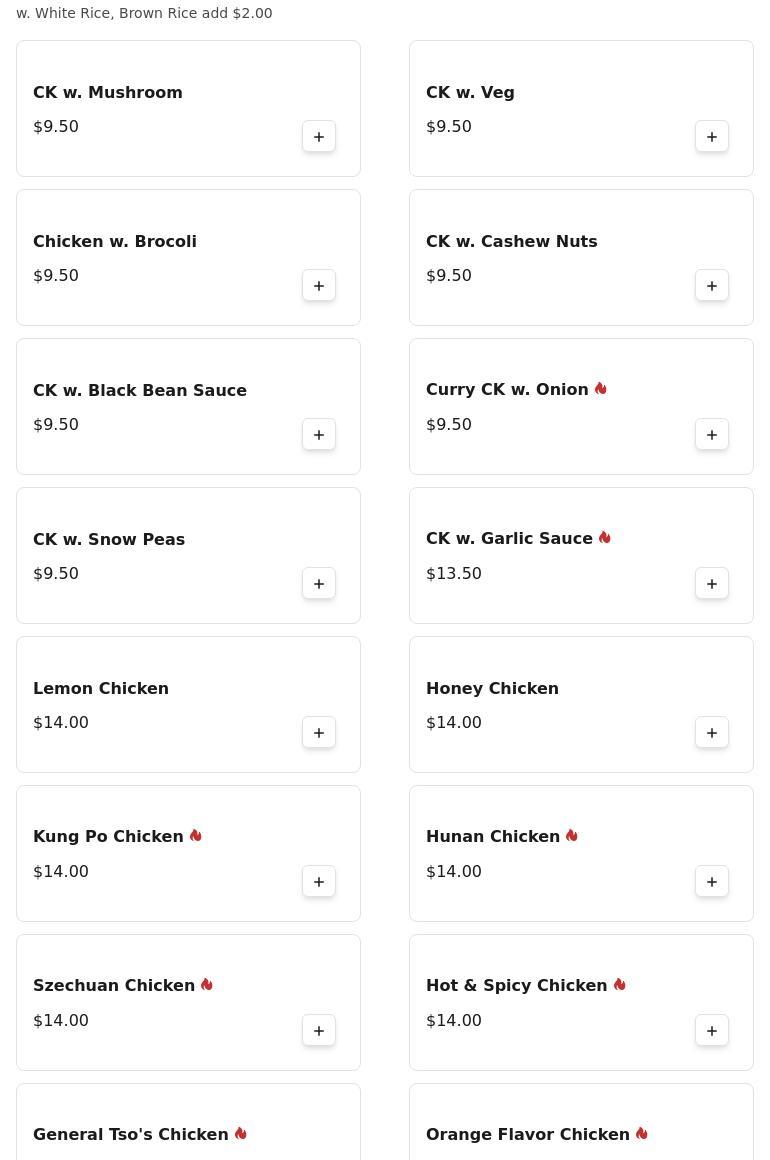Screen dimensions: 770x1160
Task: Add CK w. Garlic Sauce to order
Action: [712, 584]
